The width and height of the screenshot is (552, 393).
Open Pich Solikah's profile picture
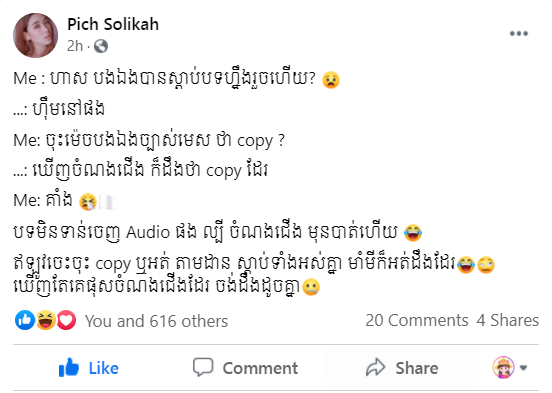(x=36, y=35)
